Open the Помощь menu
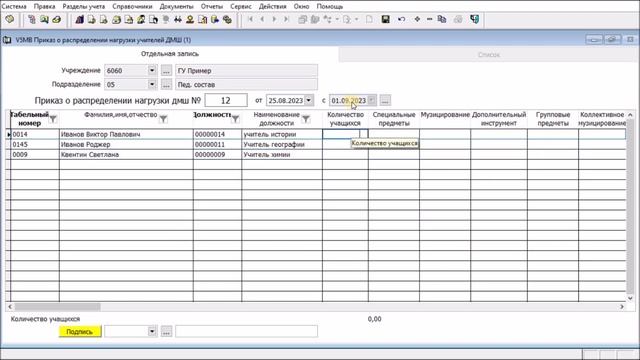Screen dimensions: 640x360 coord(330,6)
